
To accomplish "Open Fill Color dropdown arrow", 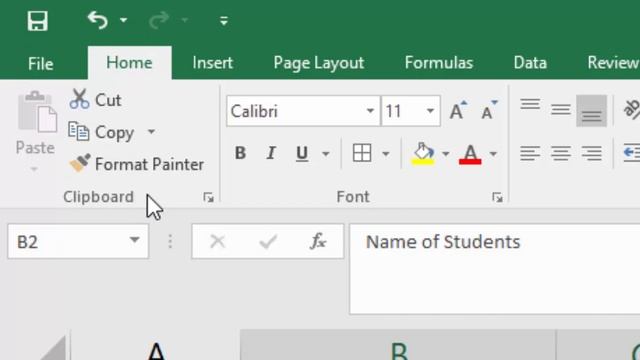I will click(x=445, y=154).
